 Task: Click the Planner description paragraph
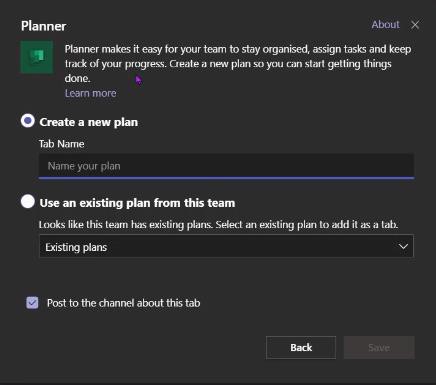[x=238, y=64]
